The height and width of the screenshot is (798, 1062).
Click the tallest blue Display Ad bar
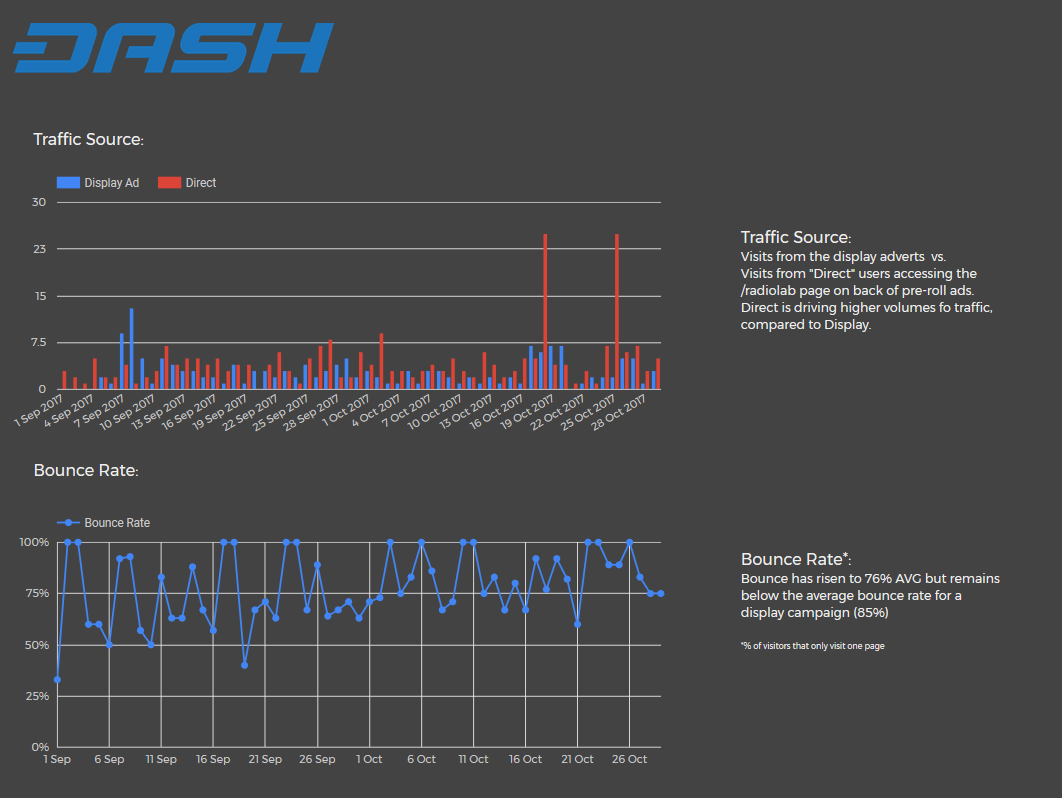point(131,349)
